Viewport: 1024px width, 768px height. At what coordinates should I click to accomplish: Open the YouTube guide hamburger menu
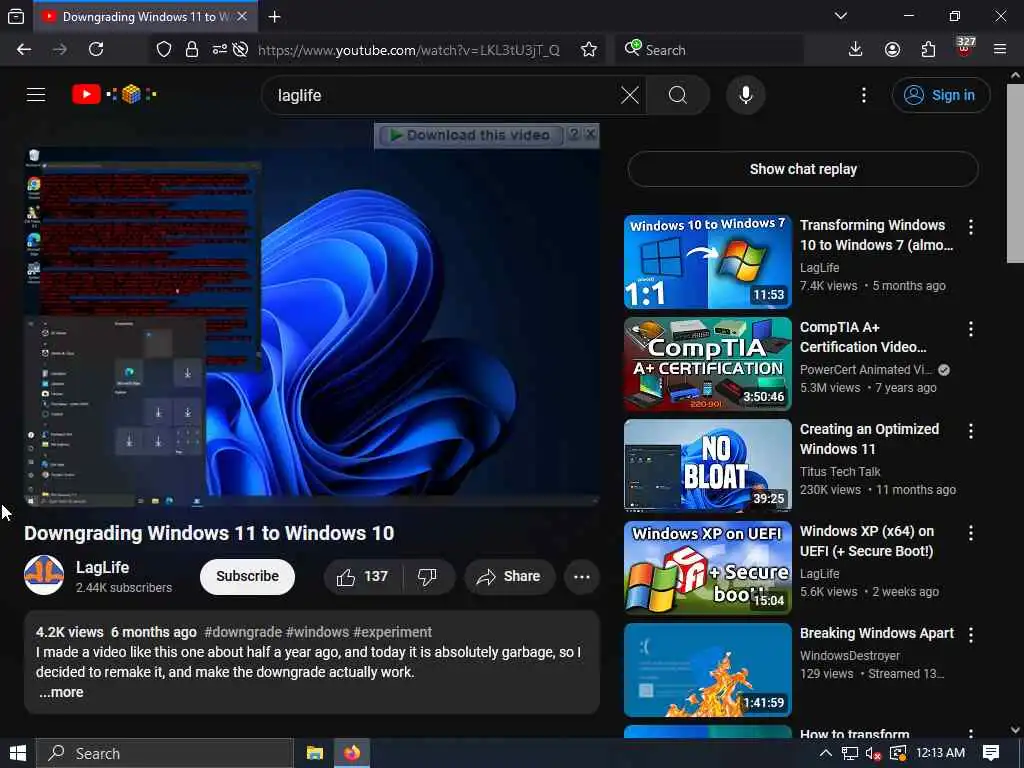point(36,95)
